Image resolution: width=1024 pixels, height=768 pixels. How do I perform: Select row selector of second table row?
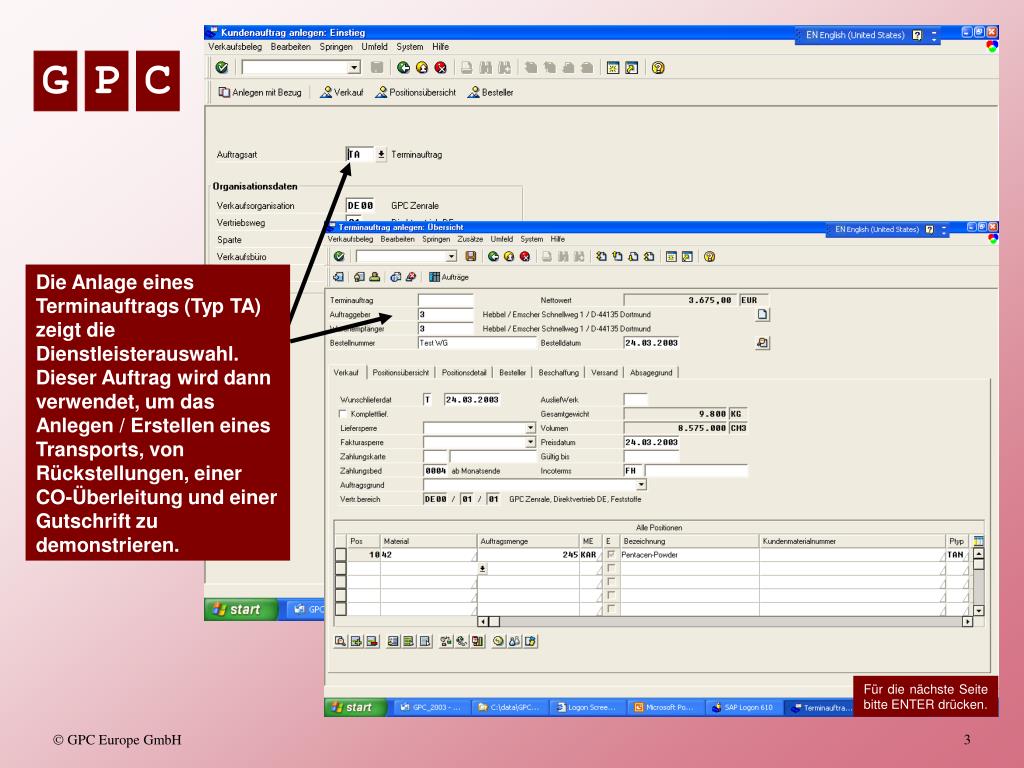(x=340, y=568)
